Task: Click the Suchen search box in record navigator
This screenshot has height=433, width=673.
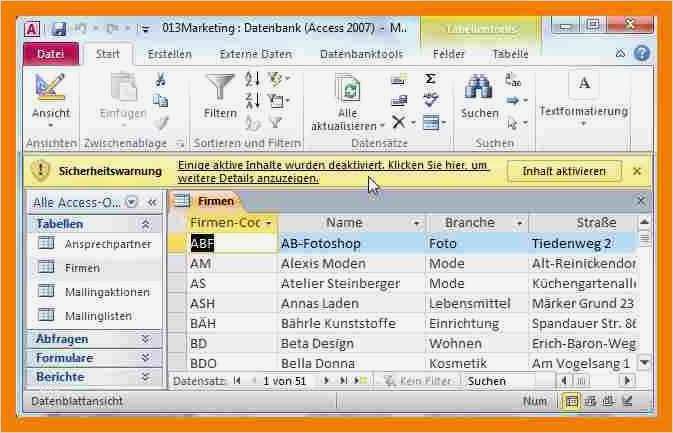Action: point(507,381)
